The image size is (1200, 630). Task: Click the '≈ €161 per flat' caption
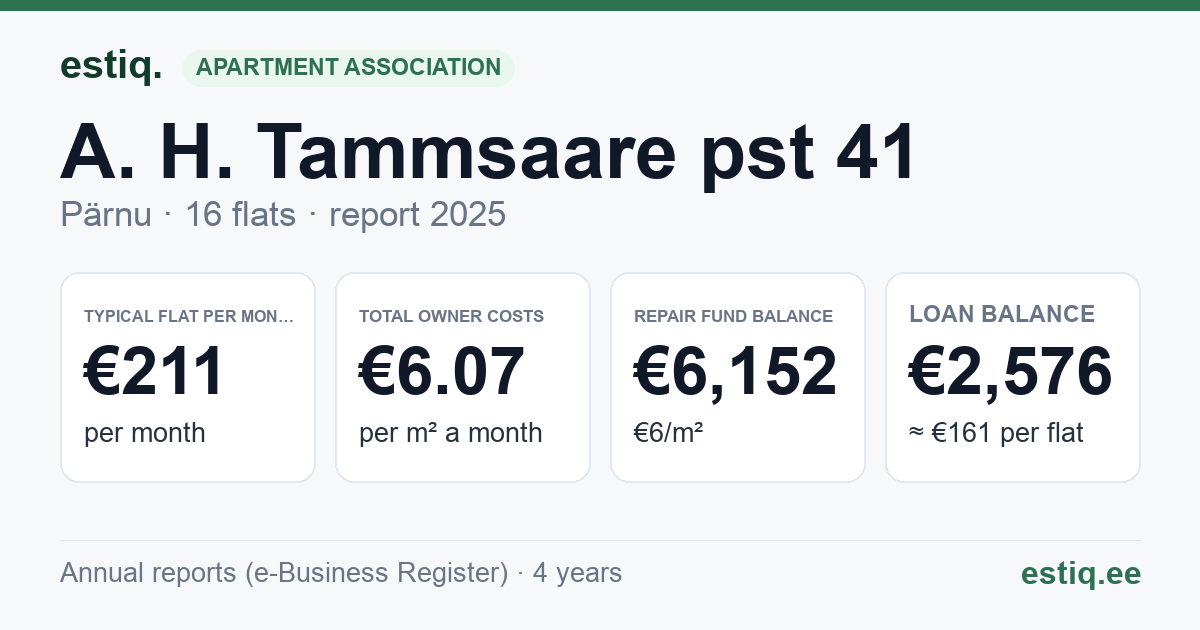point(996,433)
